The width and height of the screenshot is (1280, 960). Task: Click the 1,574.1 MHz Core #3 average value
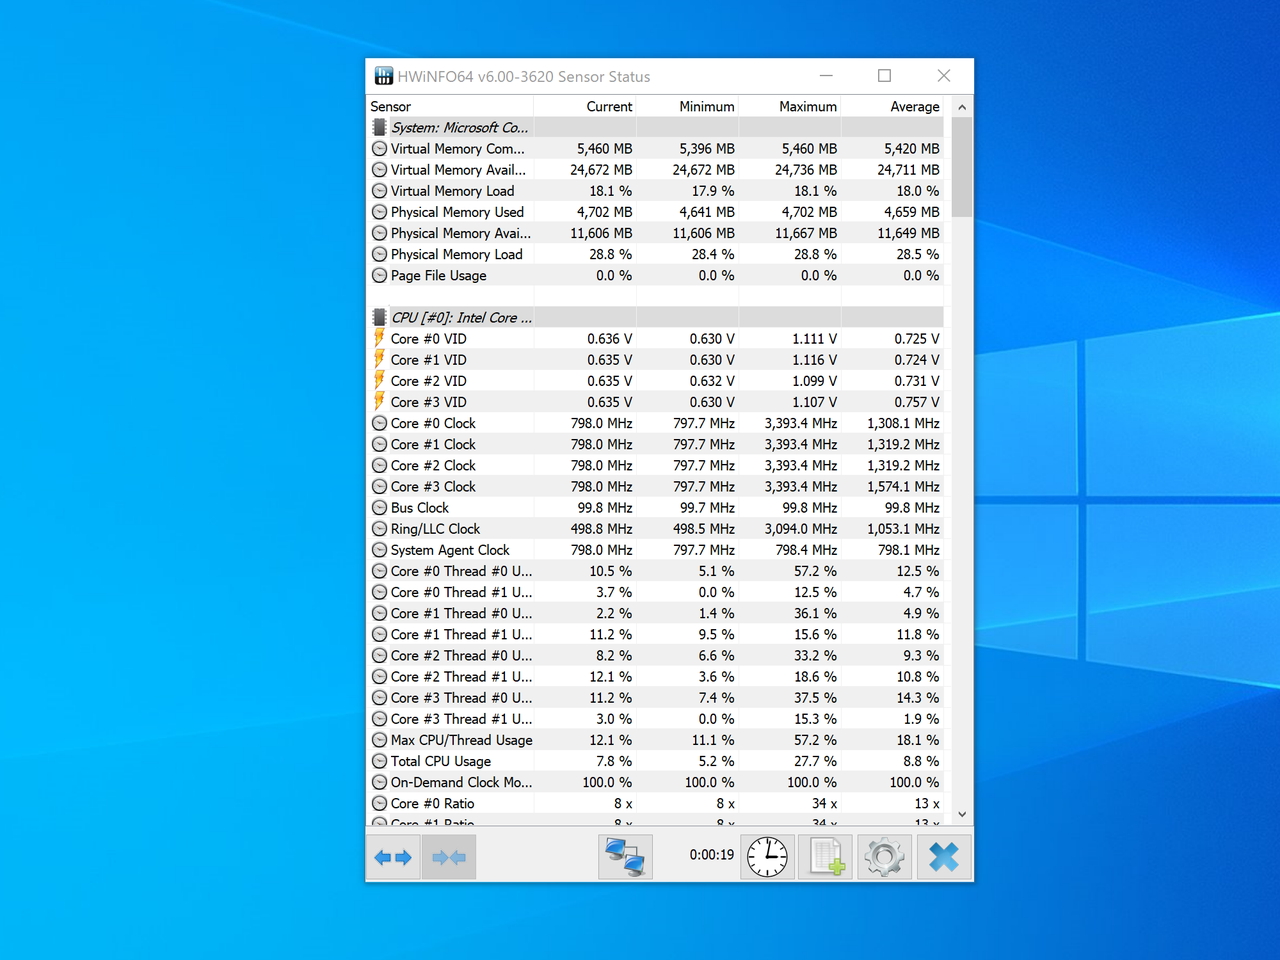tap(903, 486)
